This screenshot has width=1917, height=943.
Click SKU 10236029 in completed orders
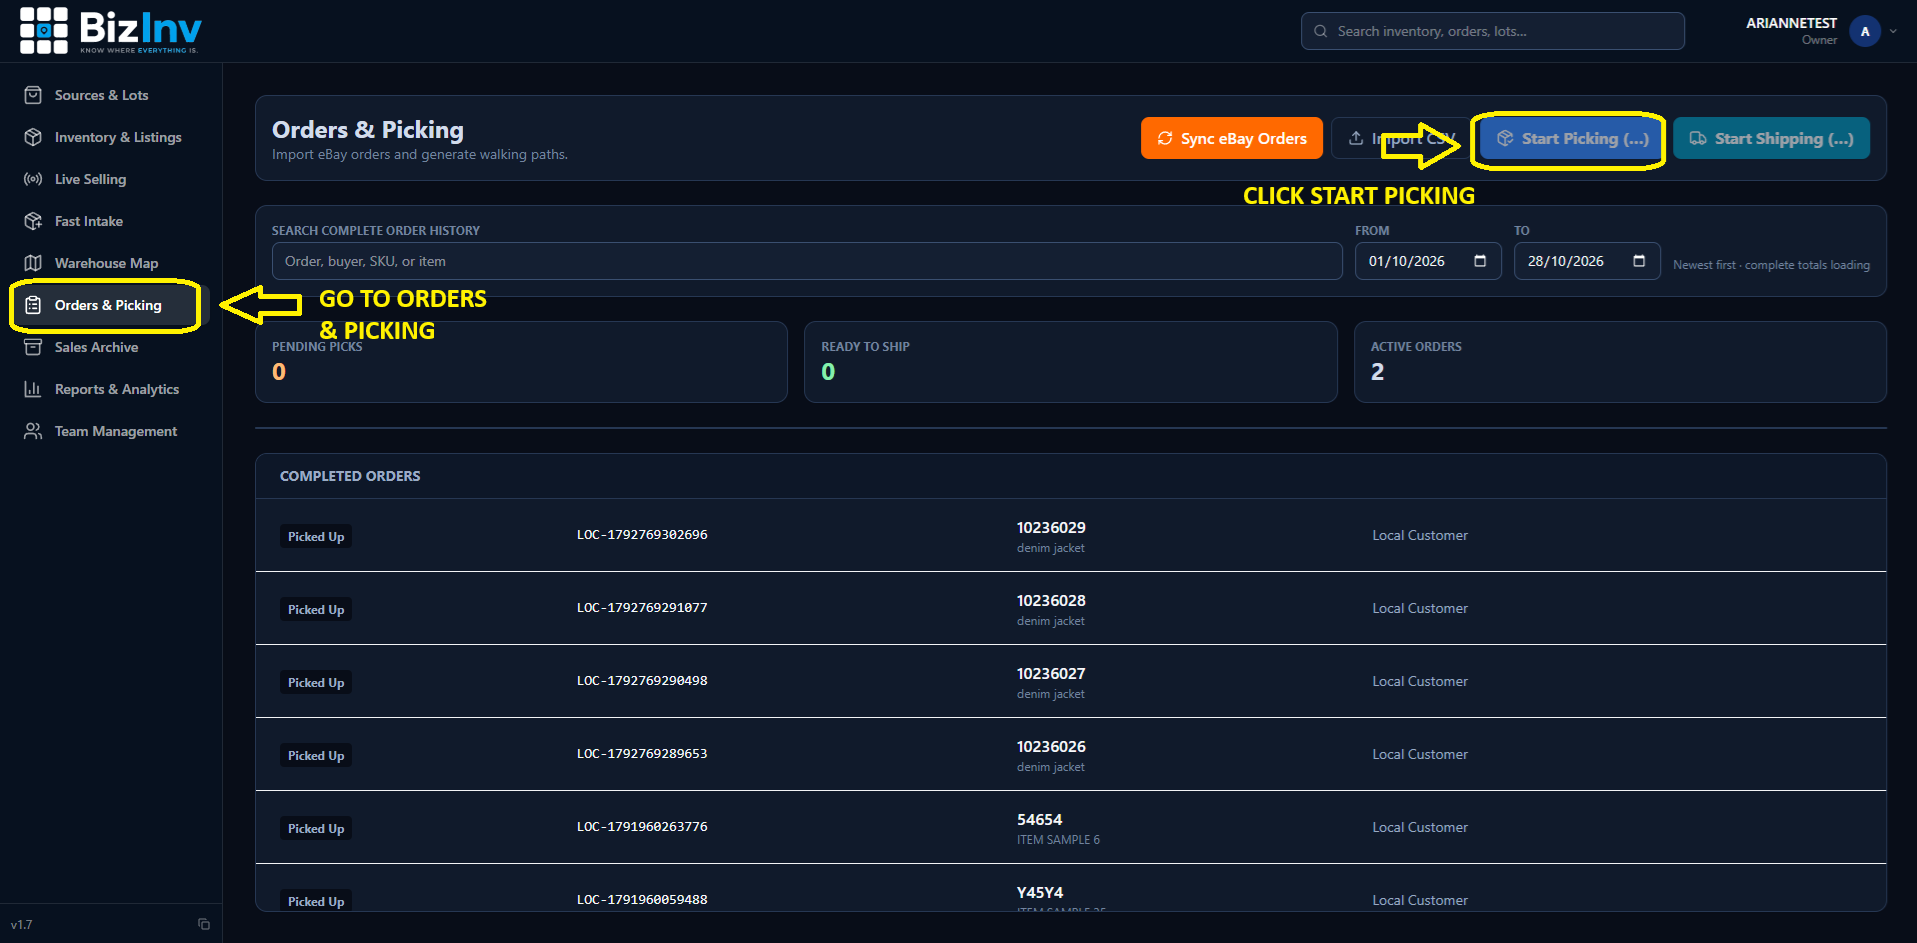pos(1051,528)
